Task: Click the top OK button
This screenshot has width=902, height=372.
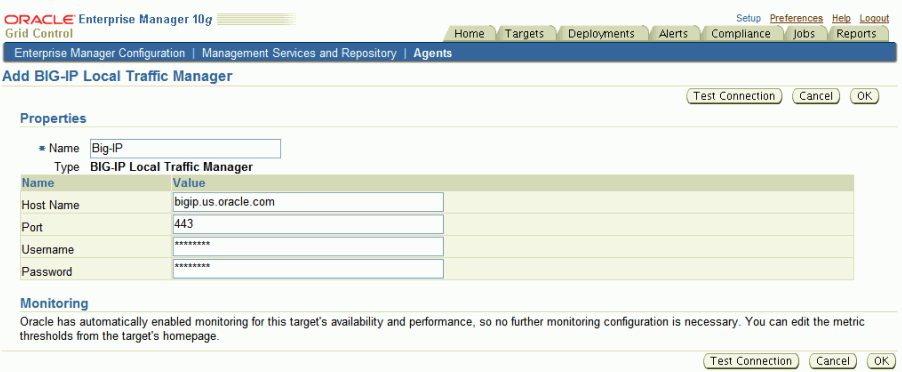Action: pyautogui.click(x=865, y=96)
